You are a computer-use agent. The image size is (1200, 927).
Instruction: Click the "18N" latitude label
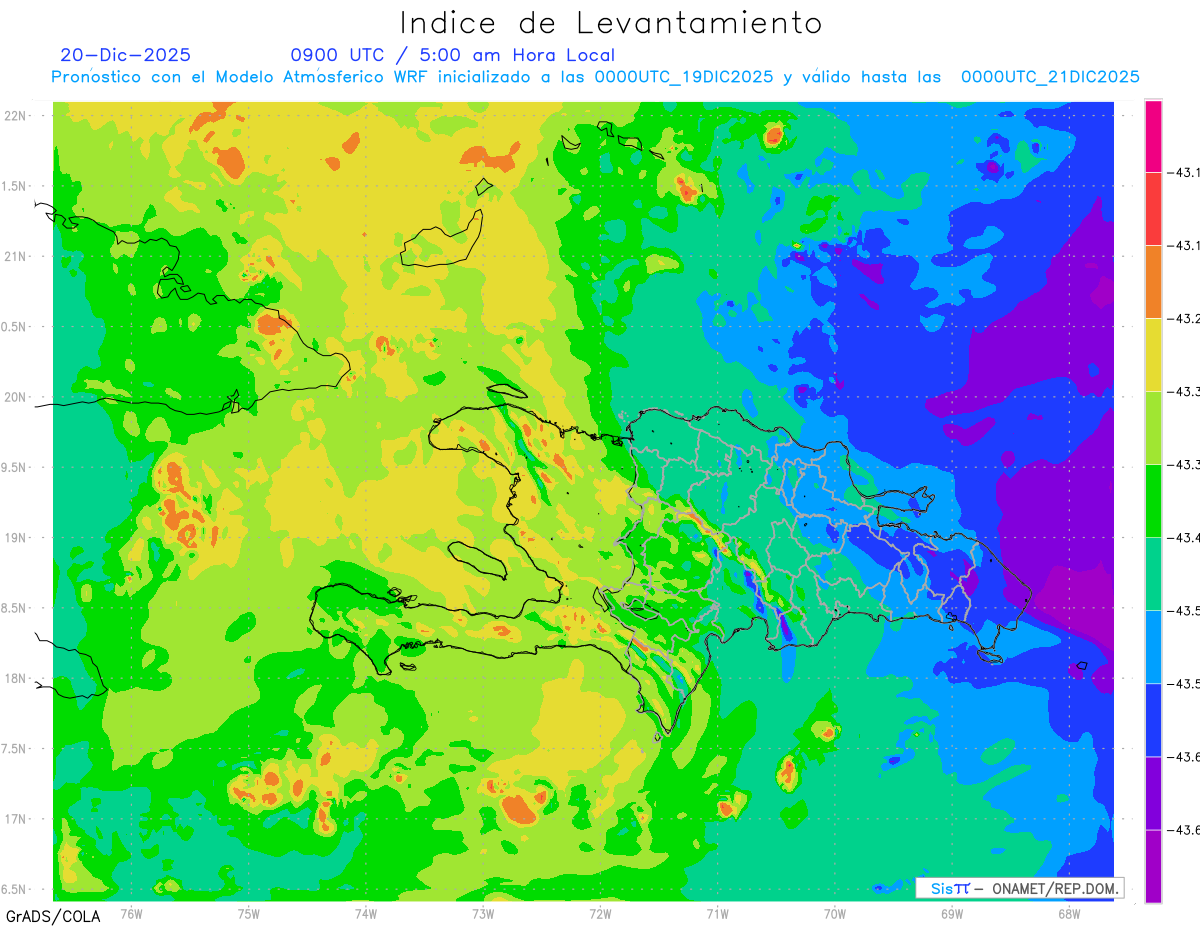(16, 679)
